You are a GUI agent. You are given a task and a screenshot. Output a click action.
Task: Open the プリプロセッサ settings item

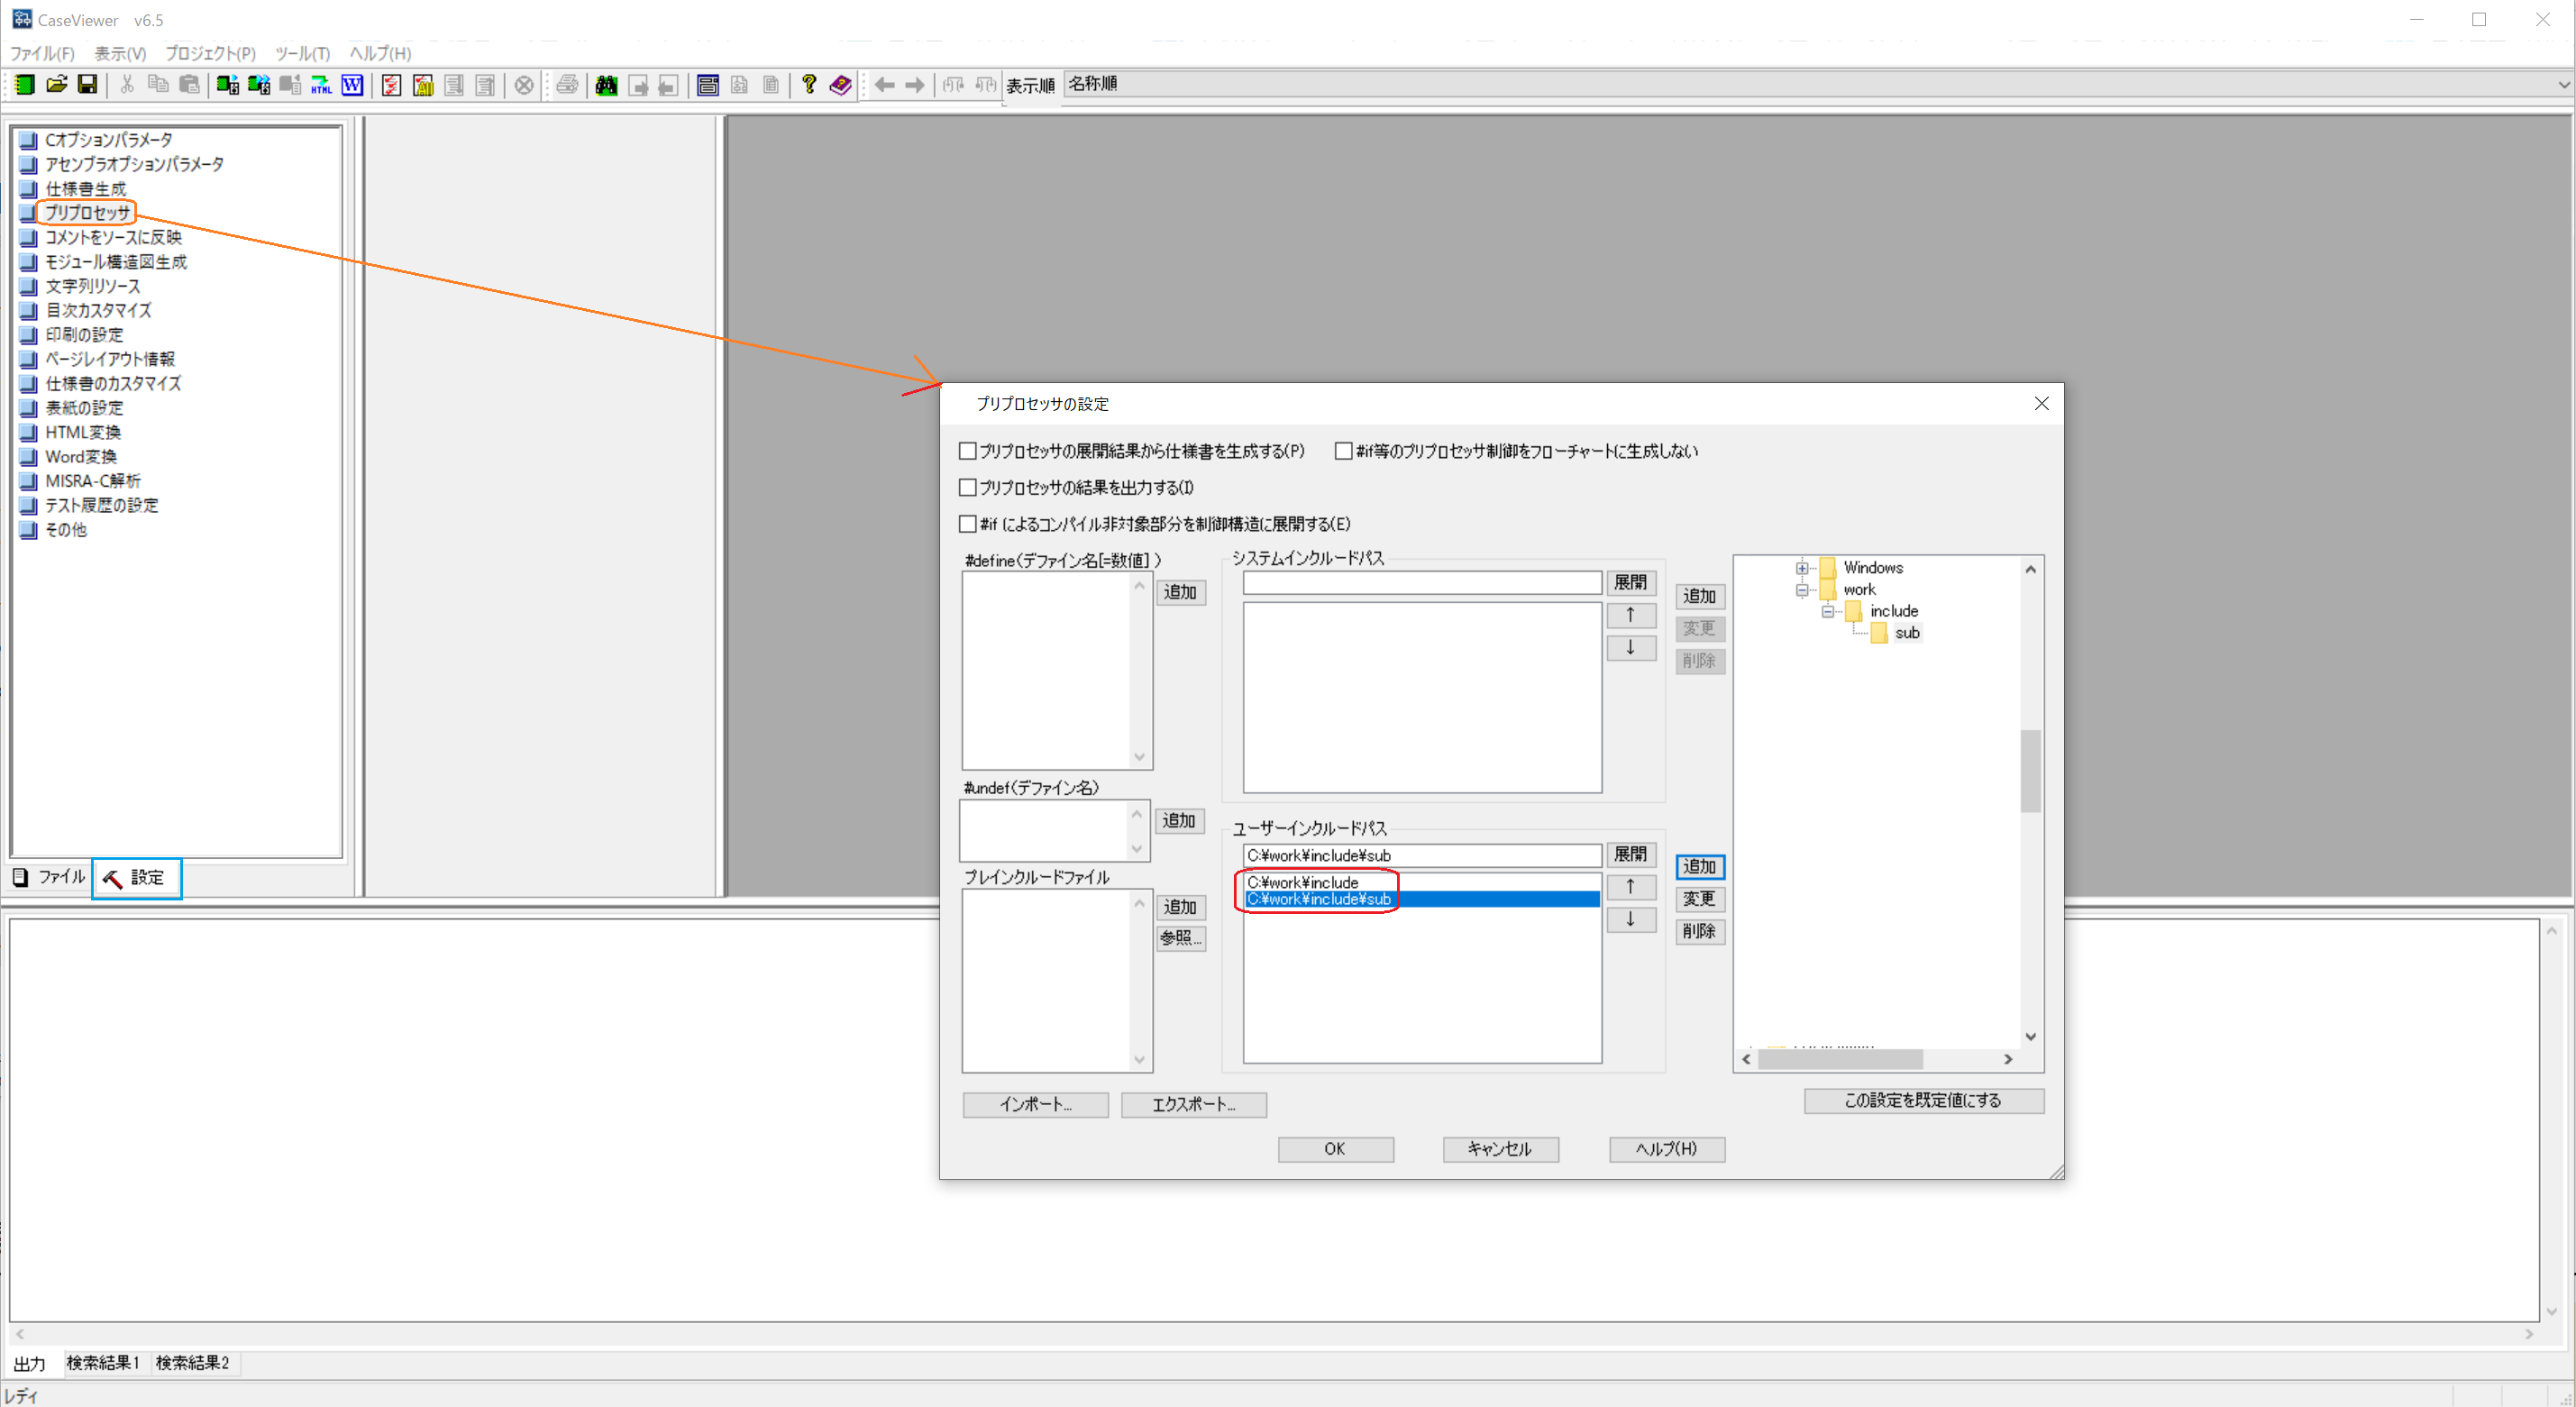[x=87, y=212]
